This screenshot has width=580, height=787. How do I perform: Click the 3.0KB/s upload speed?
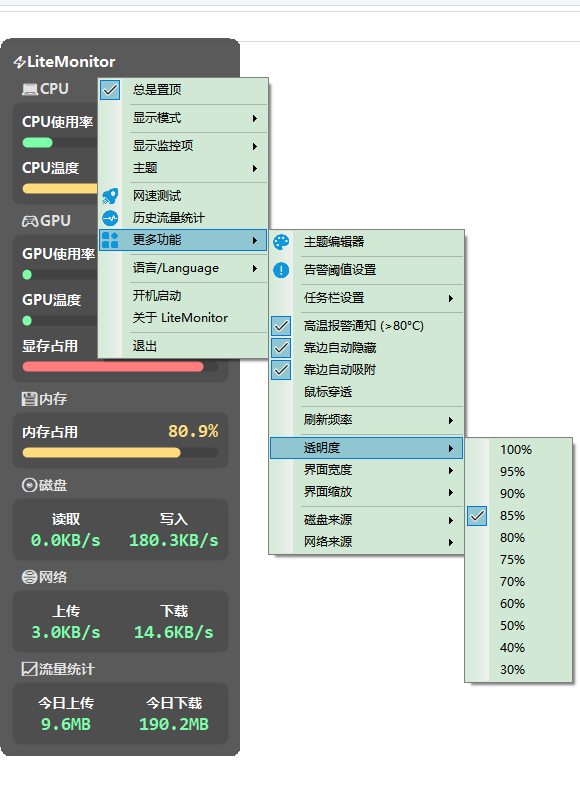click(66, 632)
